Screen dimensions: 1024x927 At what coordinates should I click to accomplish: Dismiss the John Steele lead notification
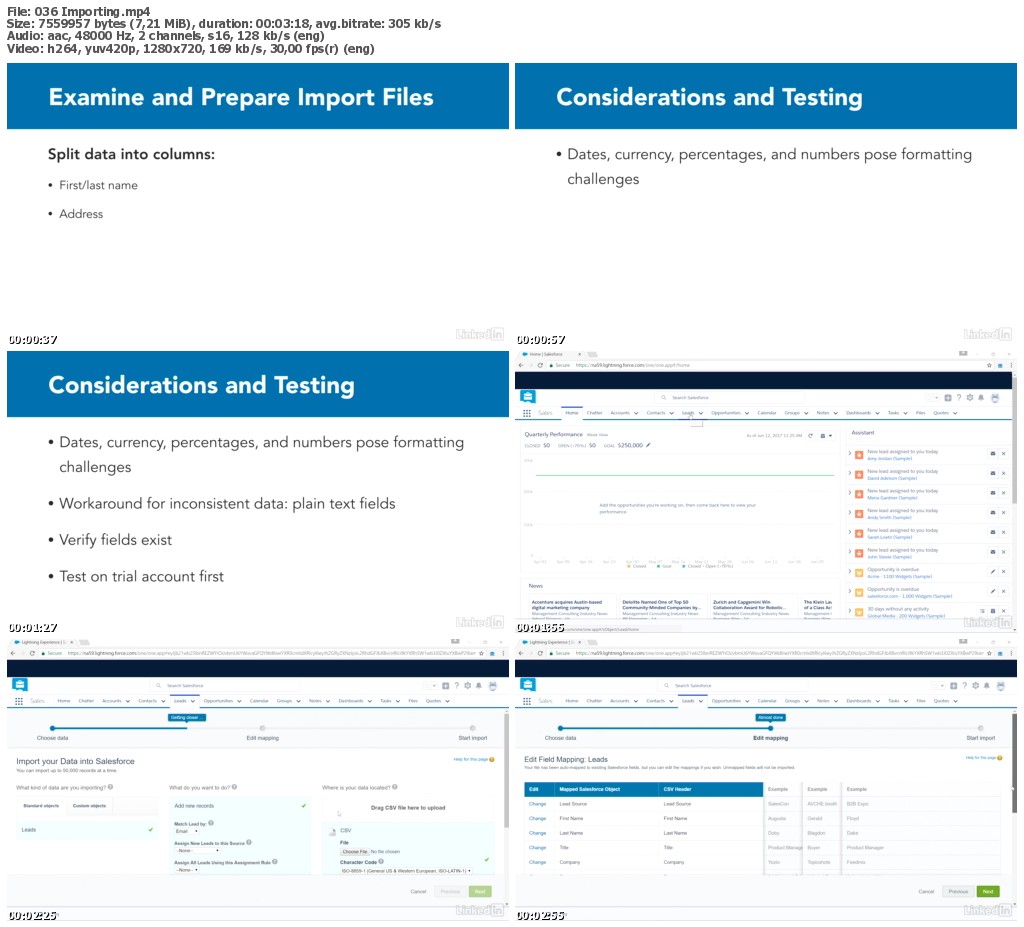pos(1004,552)
